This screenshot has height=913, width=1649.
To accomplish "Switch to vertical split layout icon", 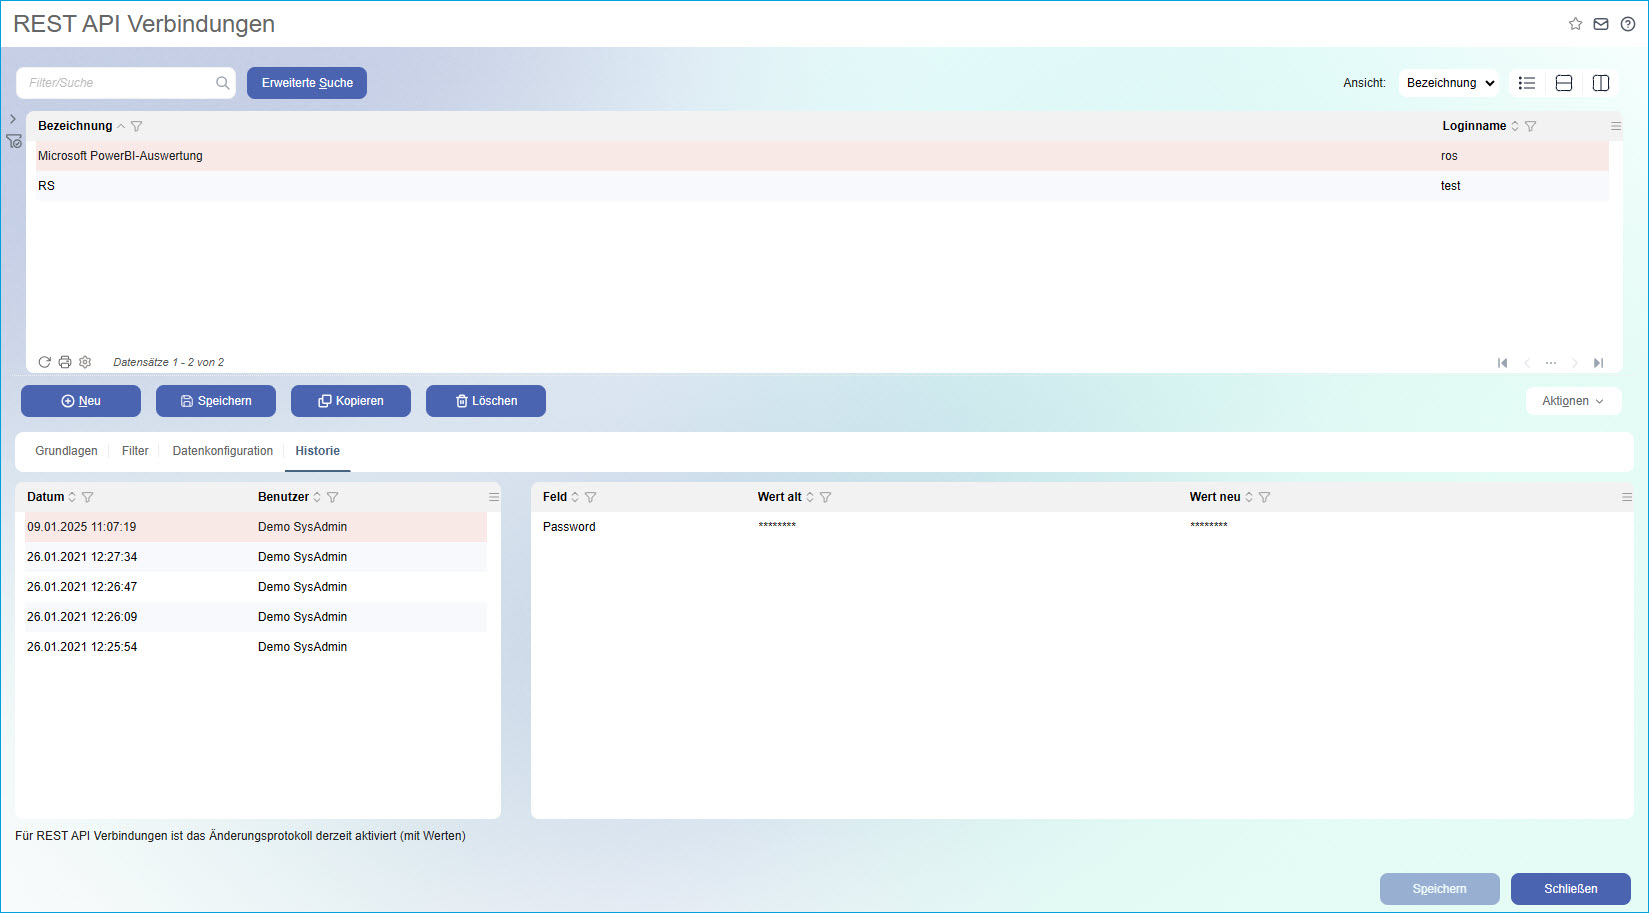I will pos(1601,83).
